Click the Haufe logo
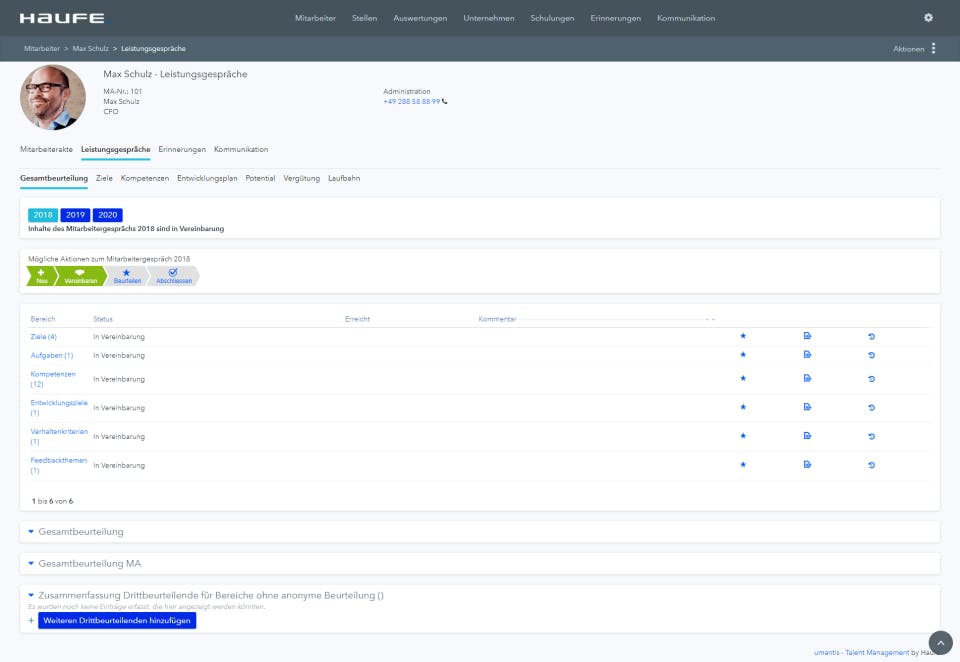 pyautogui.click(x=62, y=18)
